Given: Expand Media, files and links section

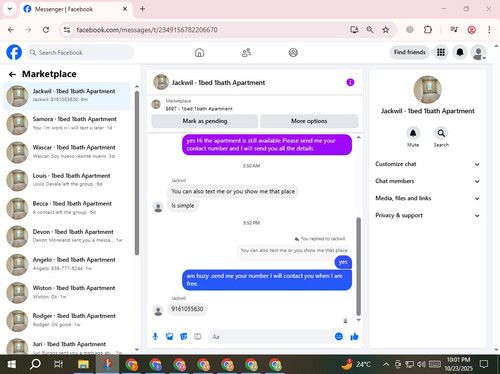Looking at the screenshot, I should point(428,198).
